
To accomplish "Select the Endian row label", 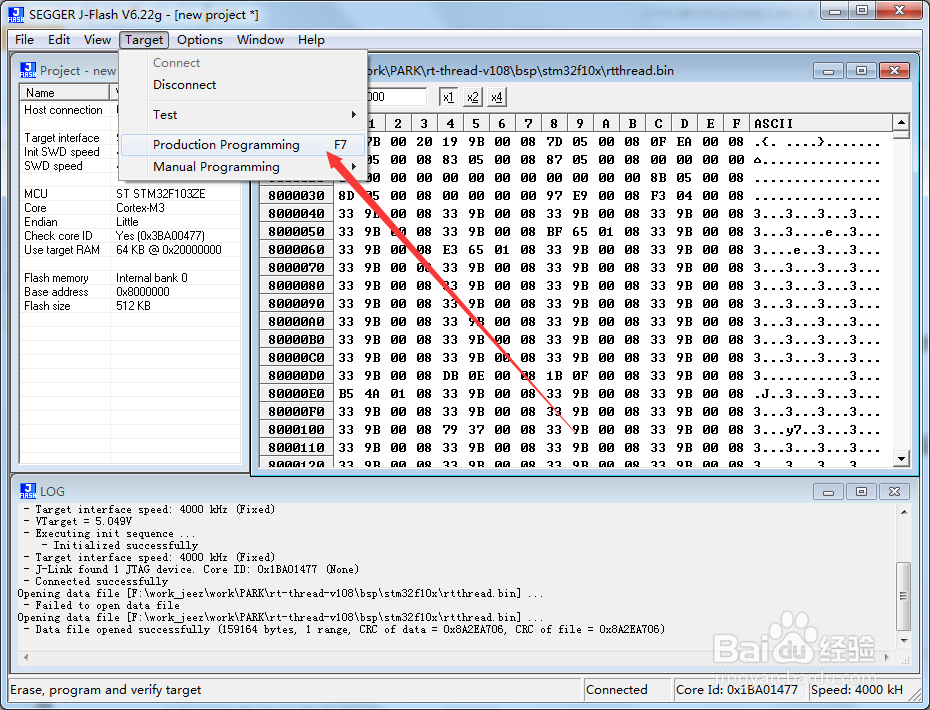I will pyautogui.click(x=41, y=222).
